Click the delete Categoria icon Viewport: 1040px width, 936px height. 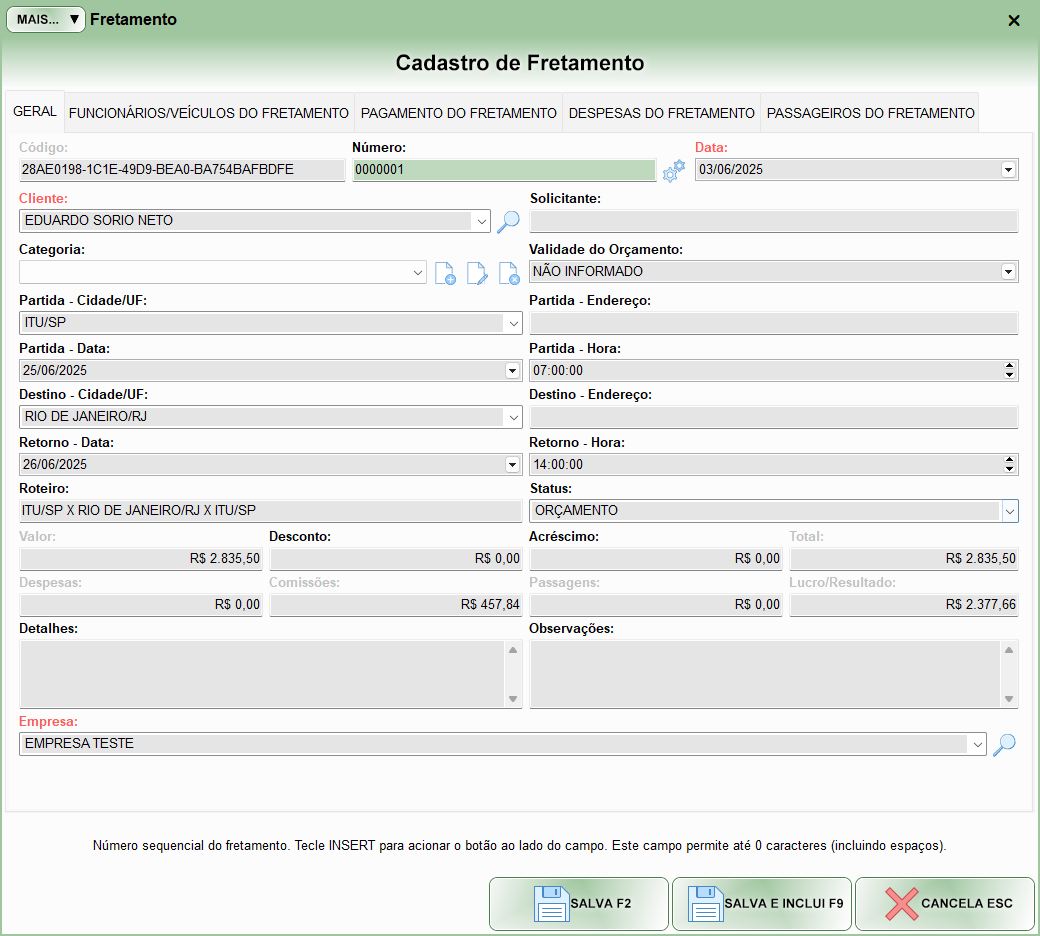click(509, 273)
